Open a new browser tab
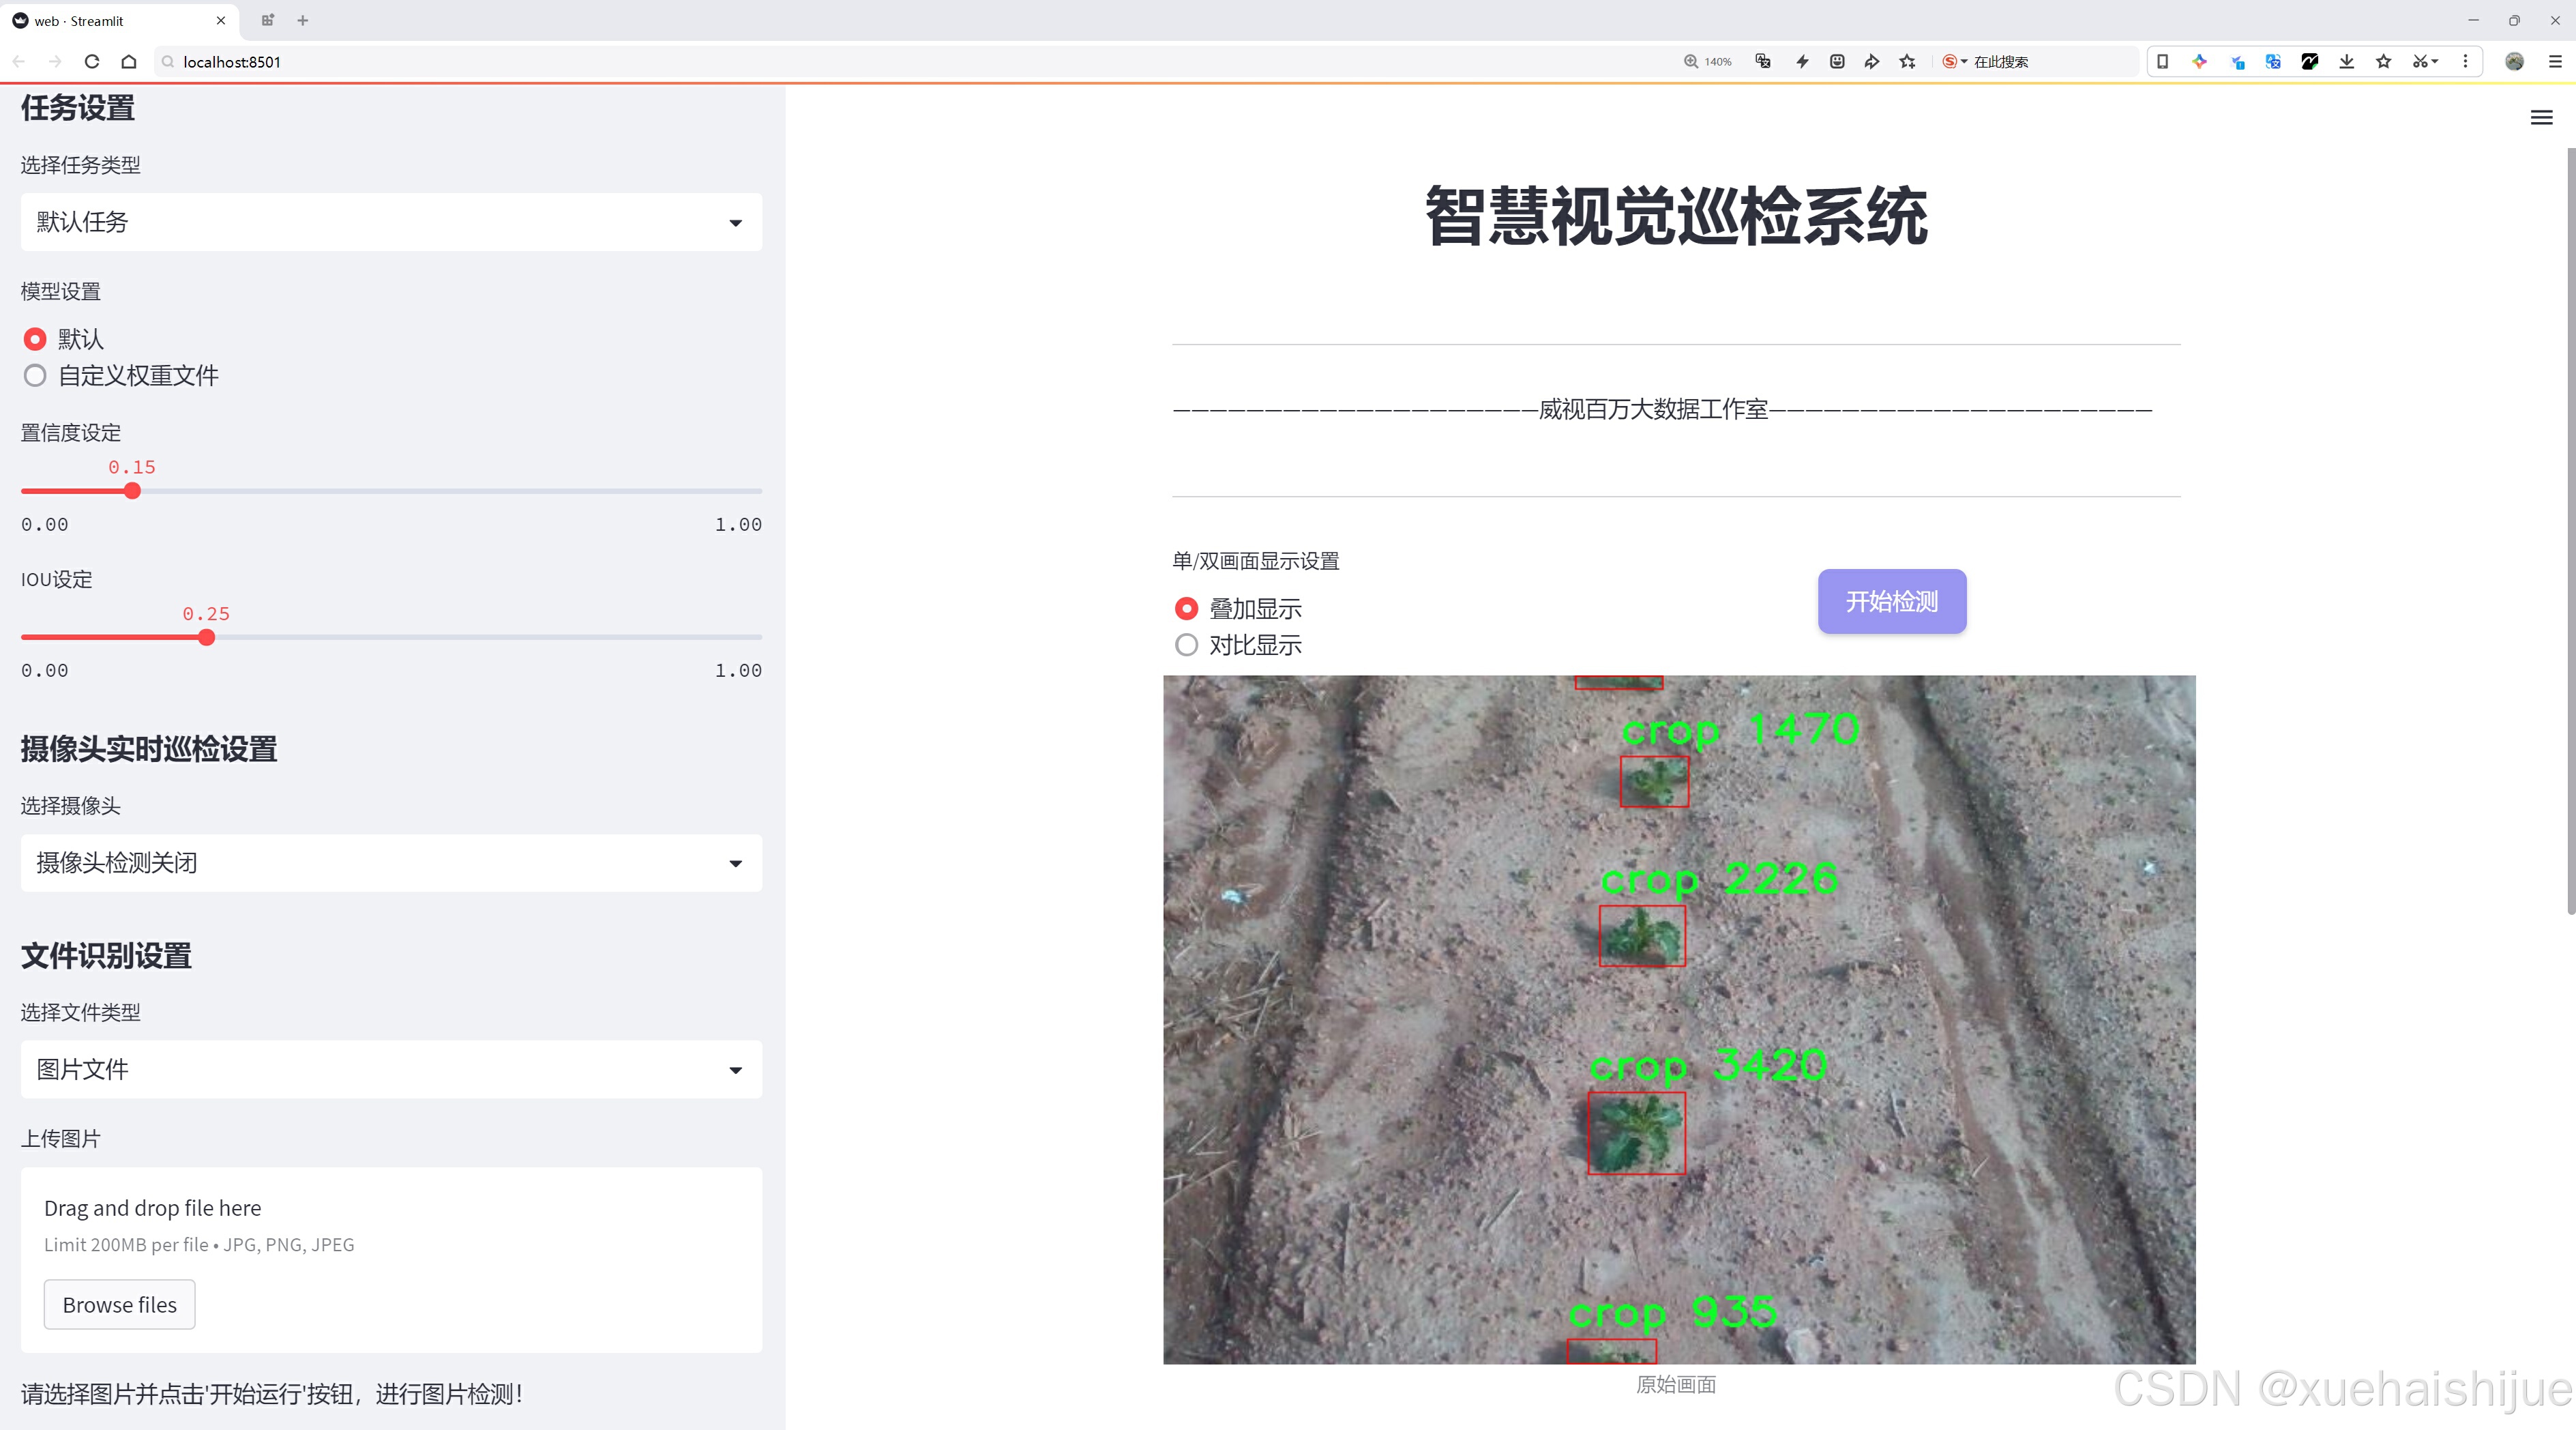This screenshot has height=1430, width=2576. pyautogui.click(x=303, y=20)
